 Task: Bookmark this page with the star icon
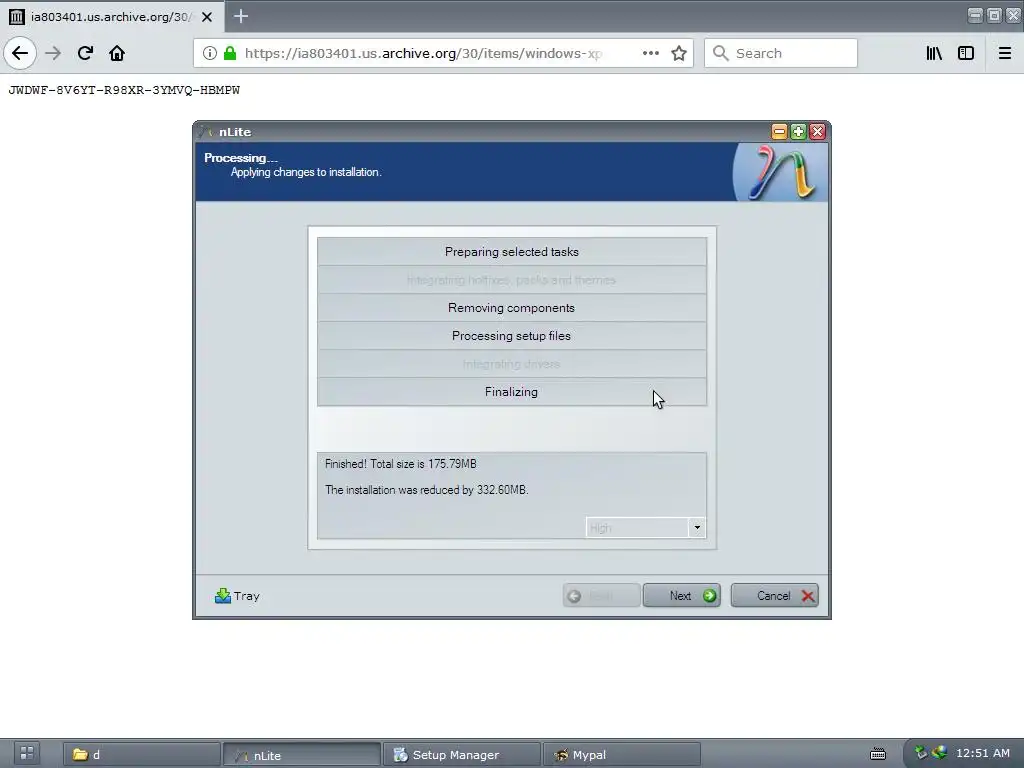click(x=679, y=53)
